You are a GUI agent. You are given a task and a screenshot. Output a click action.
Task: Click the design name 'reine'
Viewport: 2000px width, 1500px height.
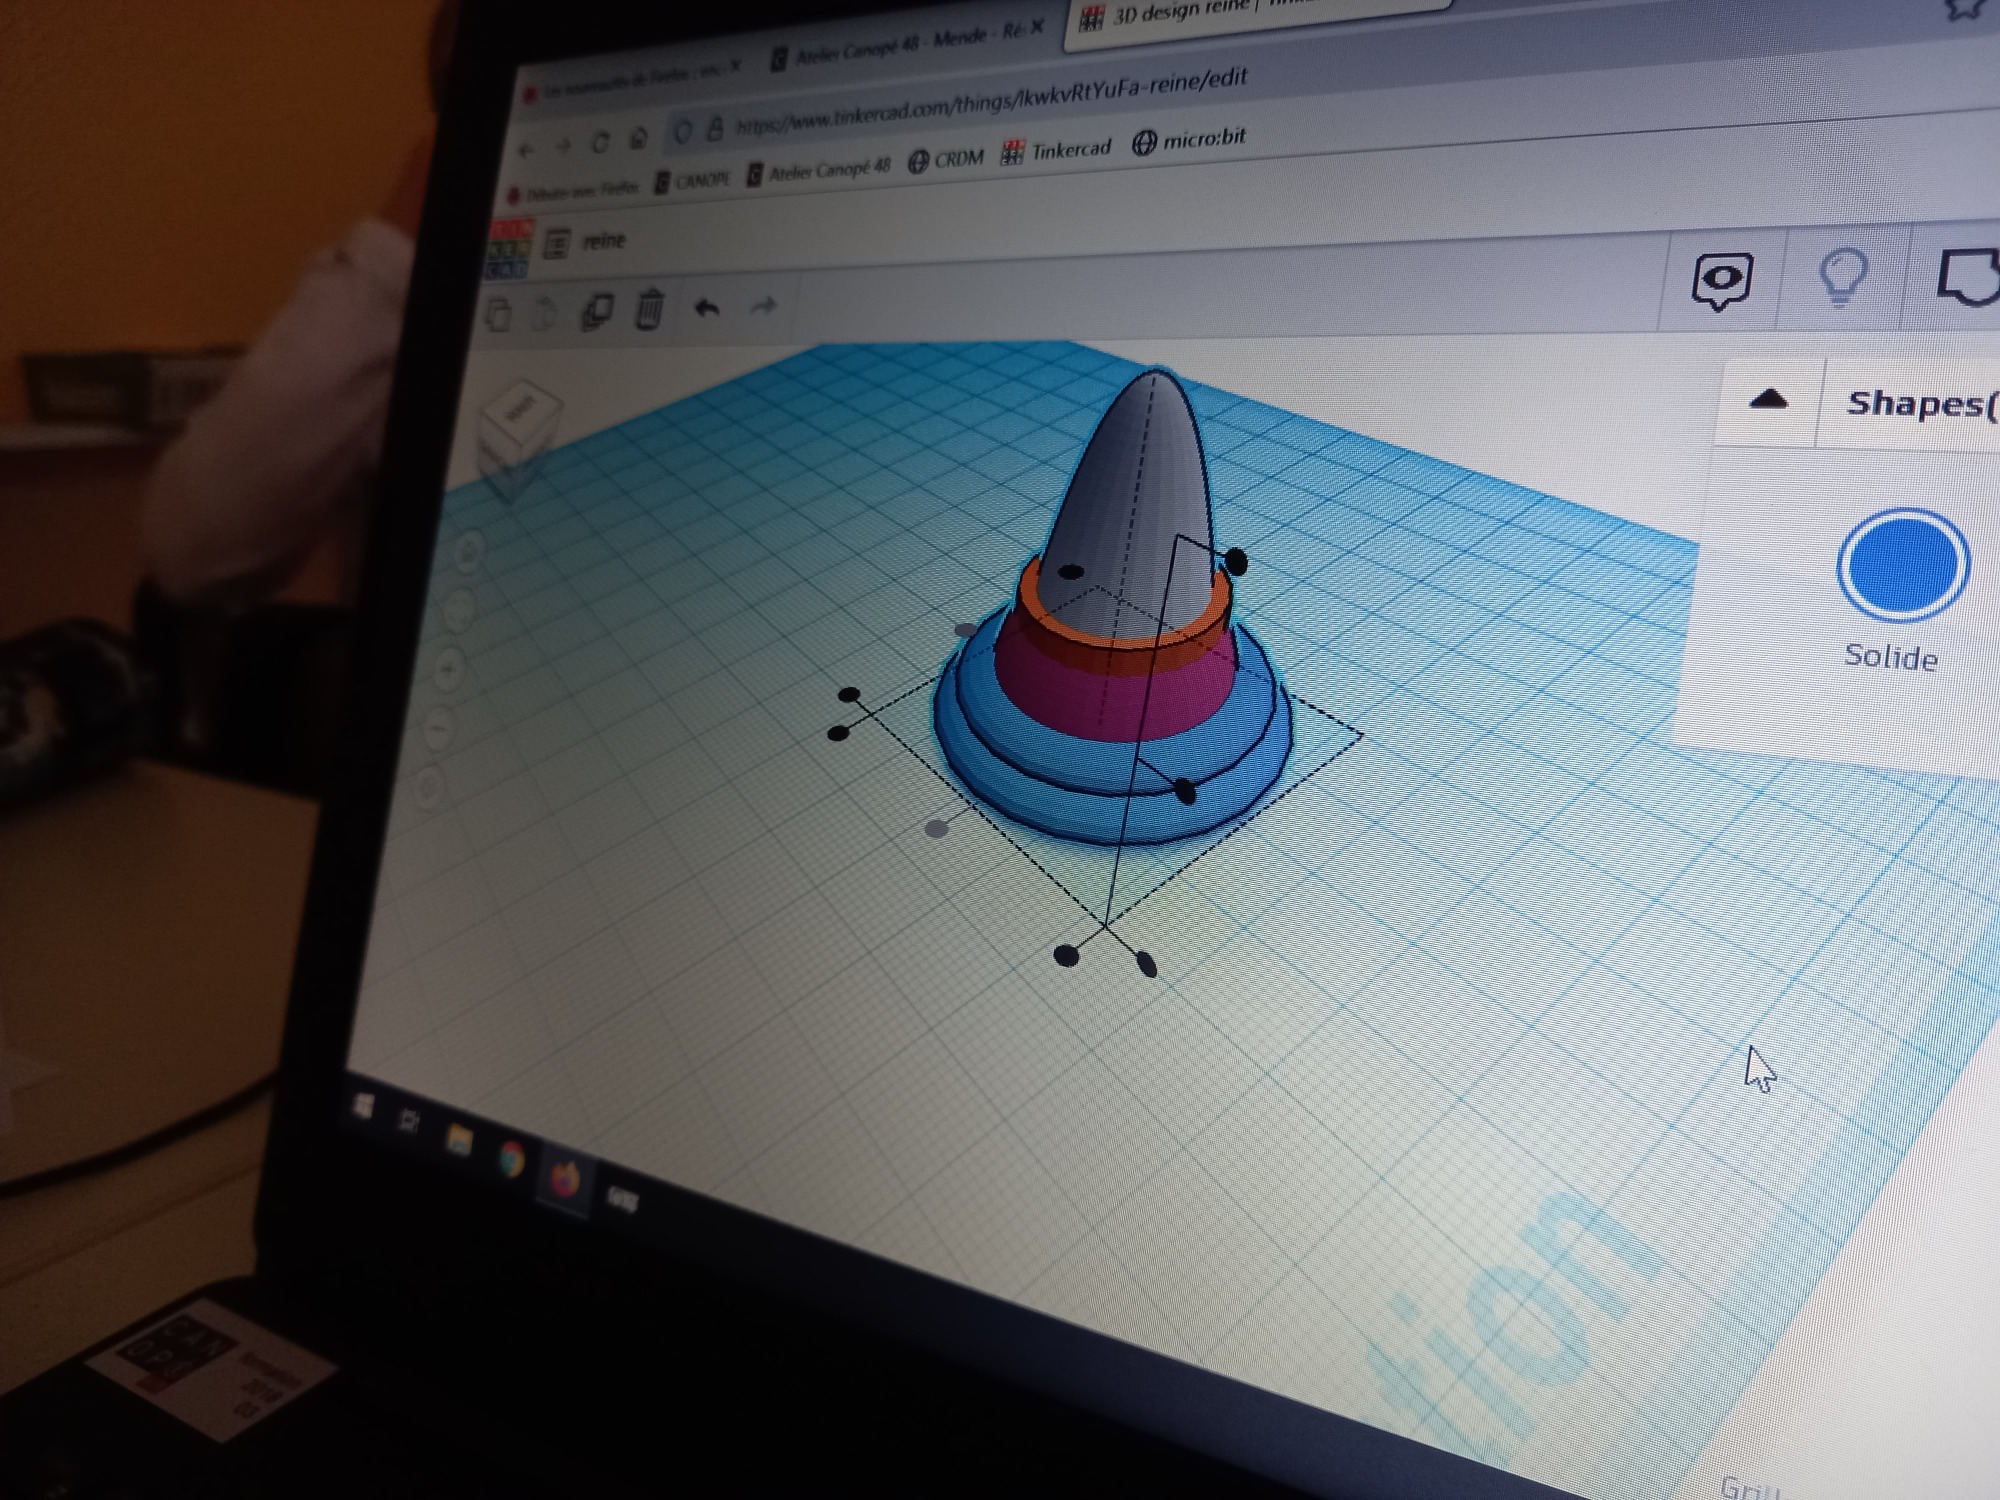pos(603,241)
